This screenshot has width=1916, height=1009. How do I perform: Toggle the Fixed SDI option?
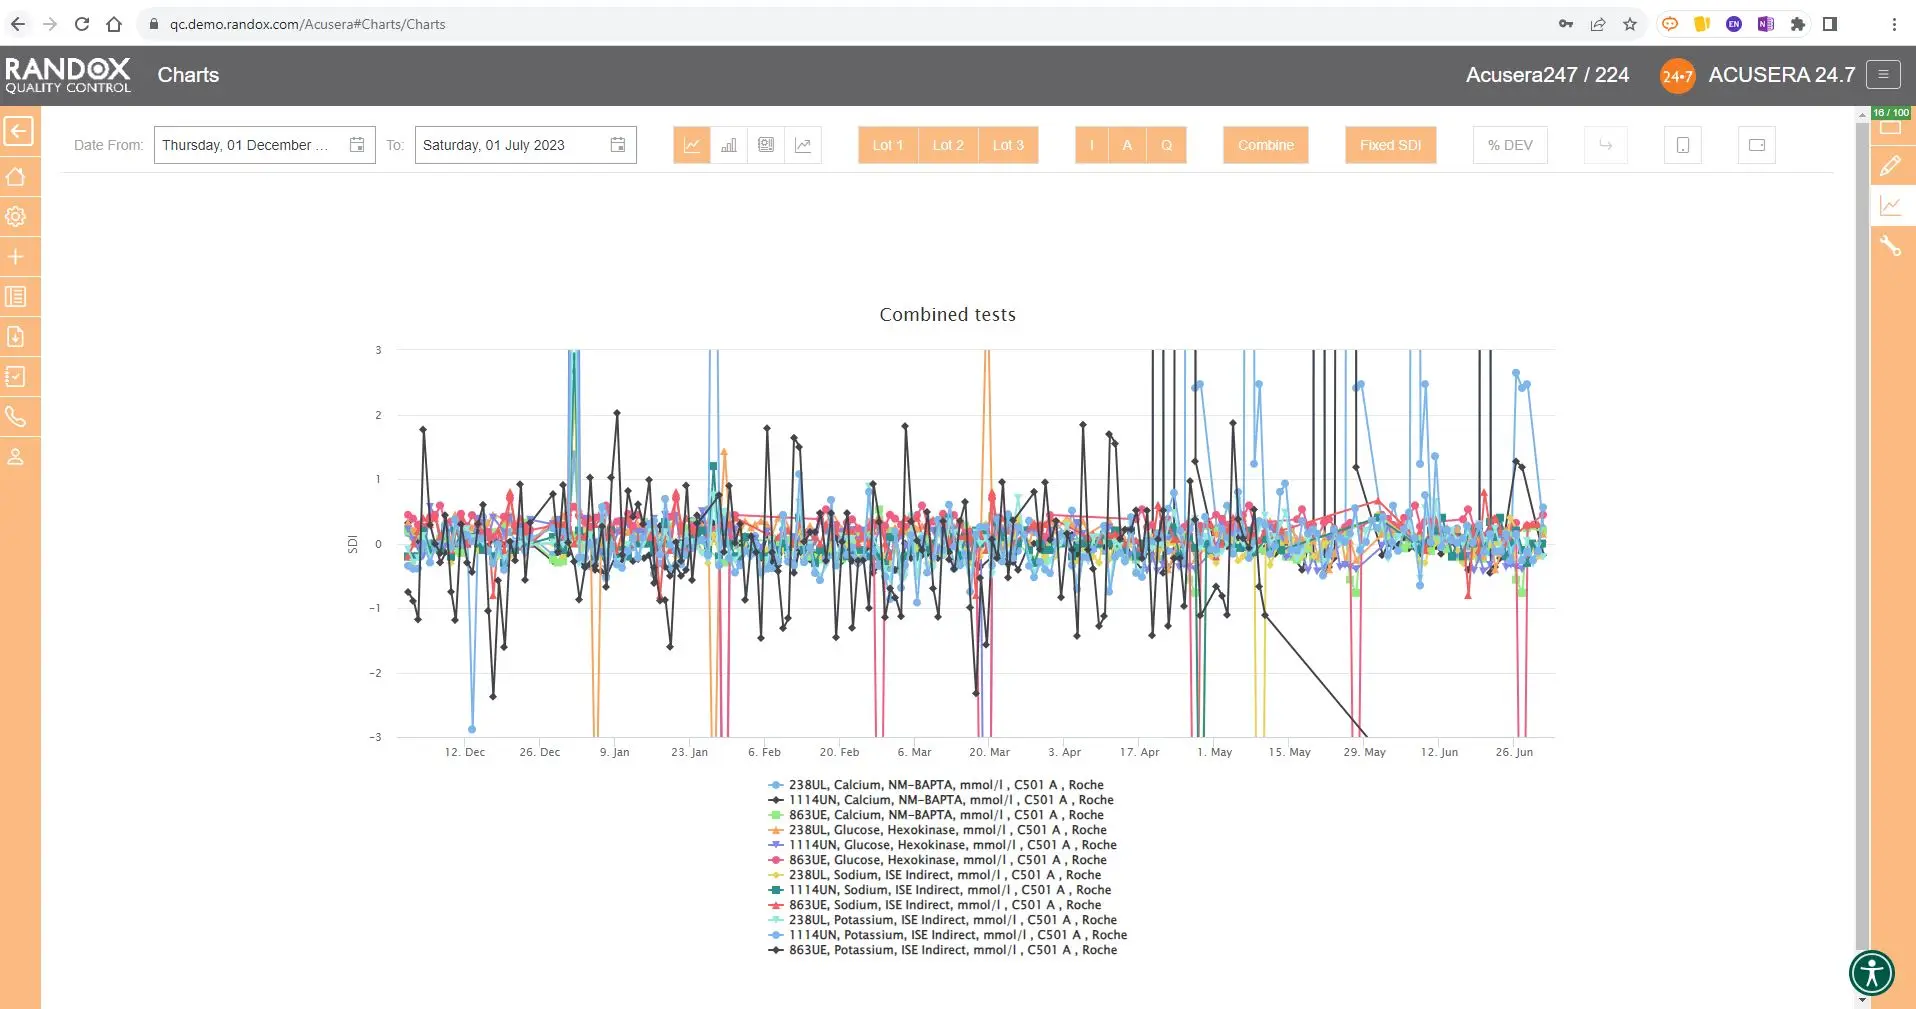pyautogui.click(x=1390, y=145)
